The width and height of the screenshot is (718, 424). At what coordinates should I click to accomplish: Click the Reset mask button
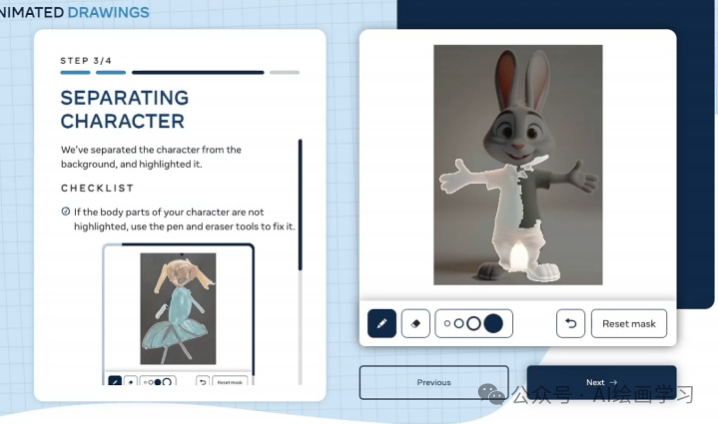pyautogui.click(x=629, y=323)
